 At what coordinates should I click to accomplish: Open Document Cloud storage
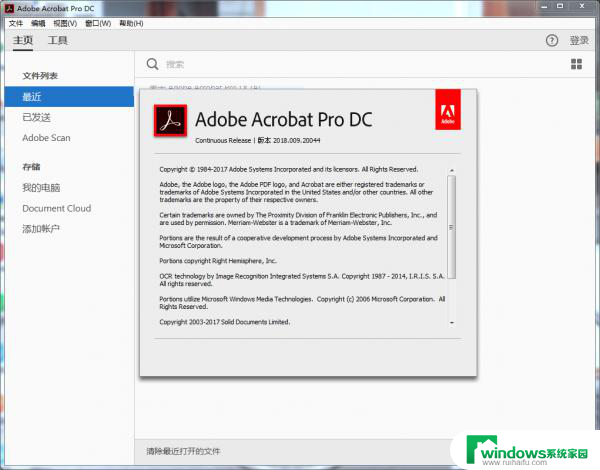coord(57,208)
